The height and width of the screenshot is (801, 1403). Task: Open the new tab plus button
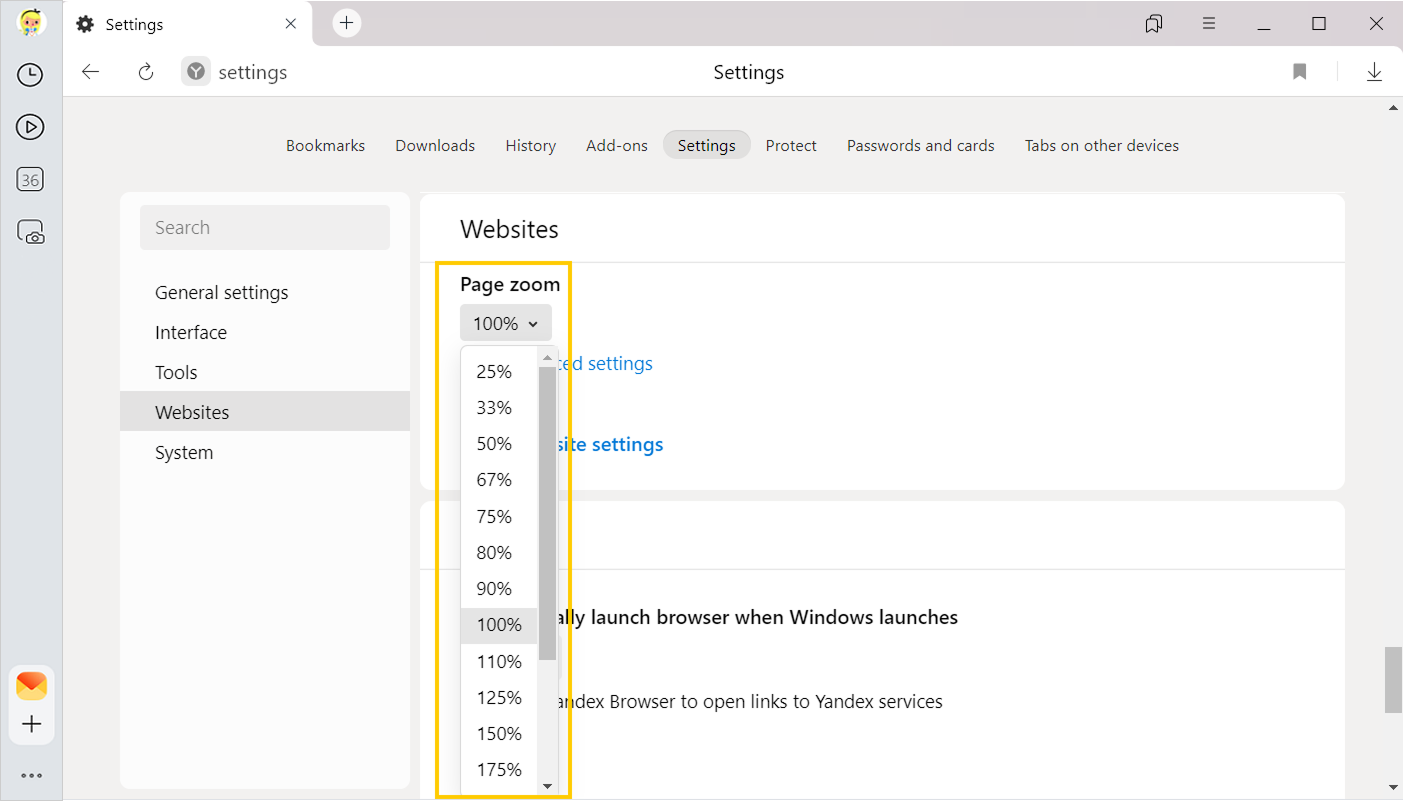[346, 23]
